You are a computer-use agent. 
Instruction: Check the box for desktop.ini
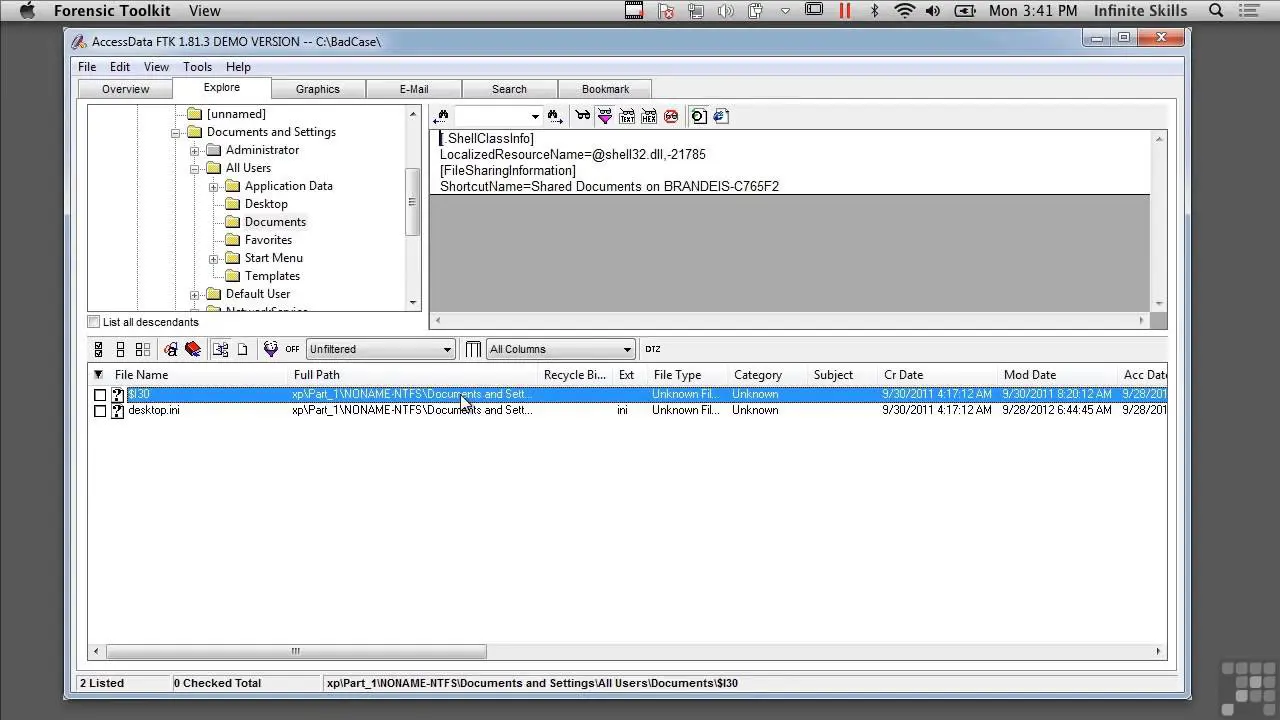coord(100,411)
